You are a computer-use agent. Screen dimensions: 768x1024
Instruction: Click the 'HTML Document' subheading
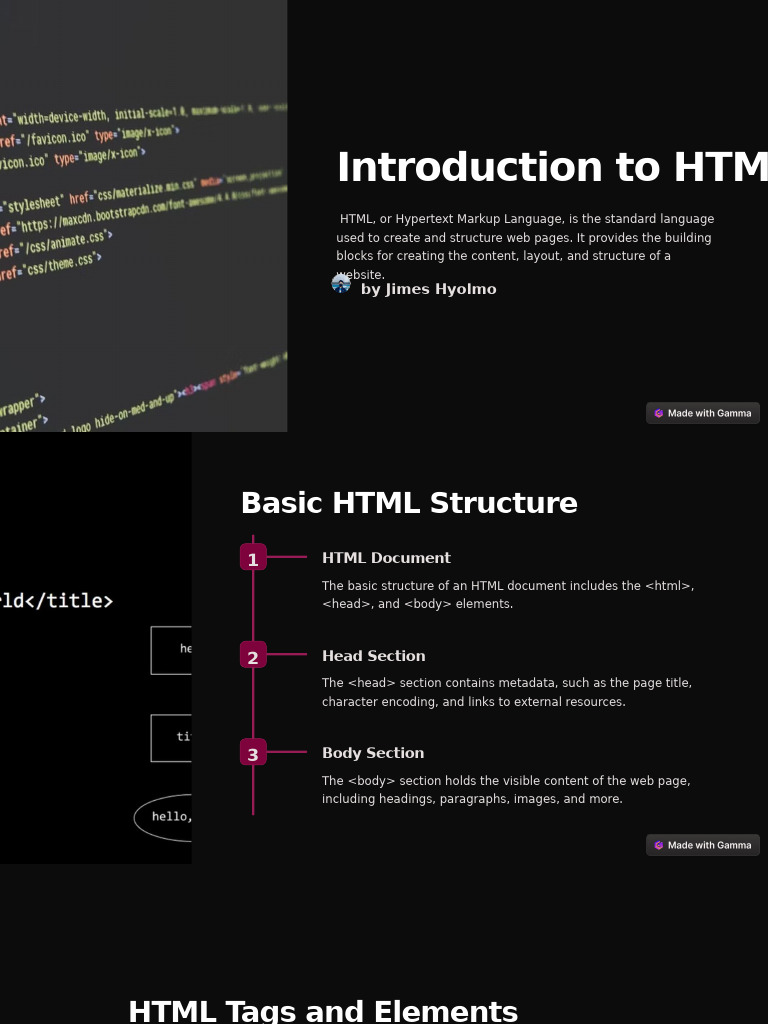pos(386,558)
